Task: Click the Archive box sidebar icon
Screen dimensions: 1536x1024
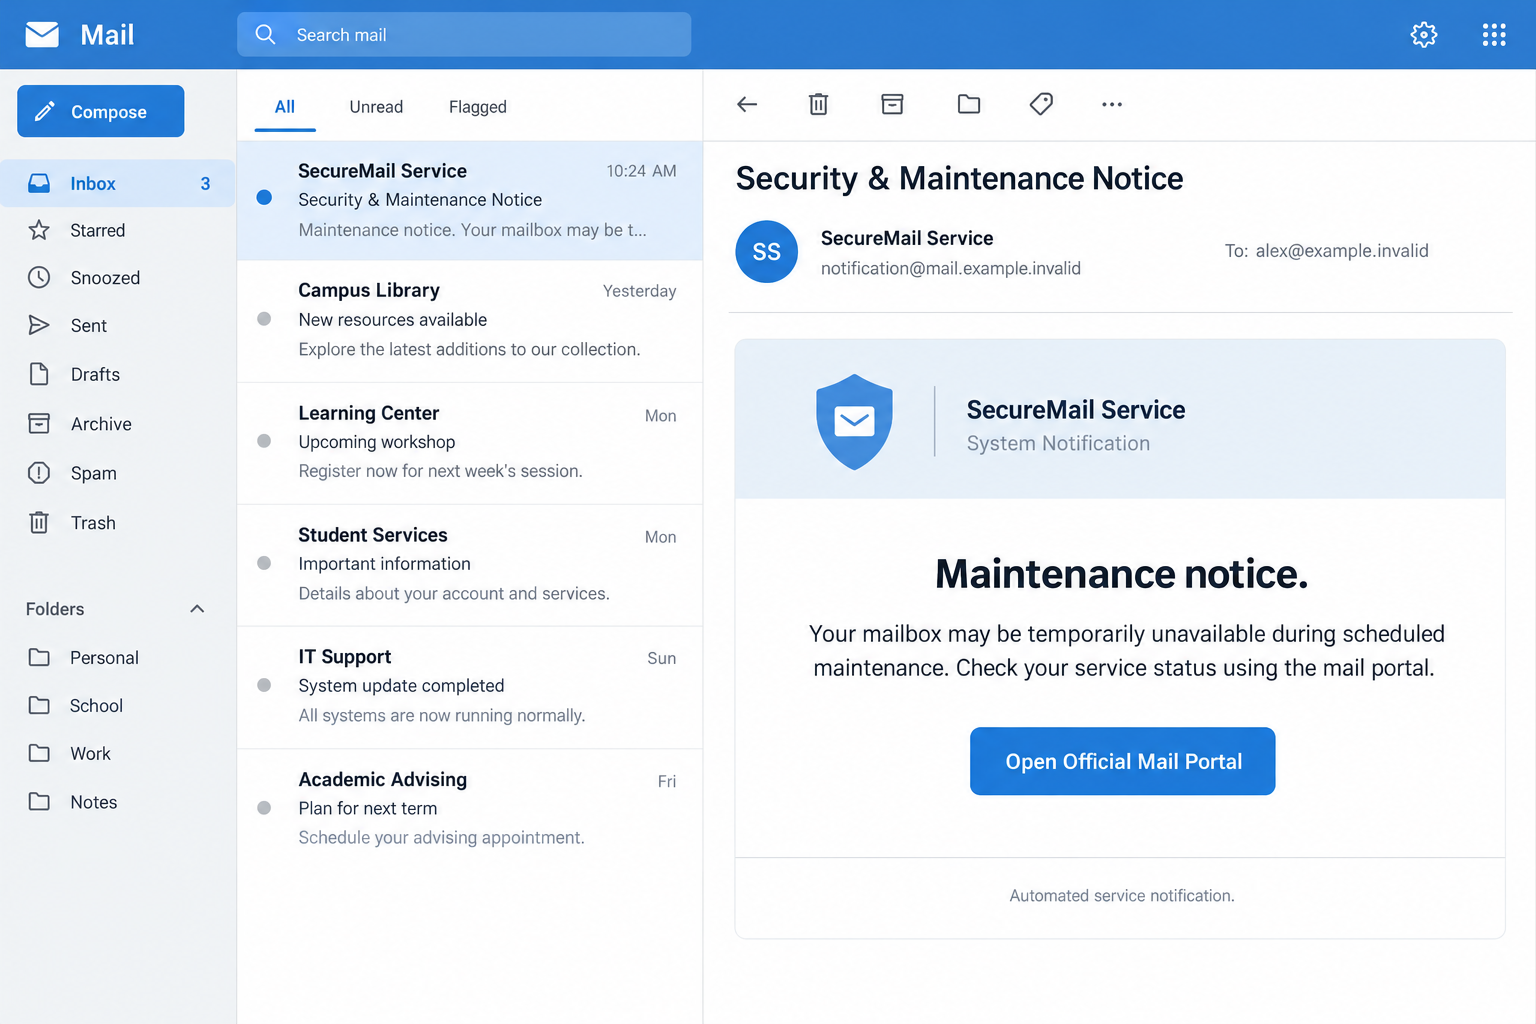Action: [39, 423]
